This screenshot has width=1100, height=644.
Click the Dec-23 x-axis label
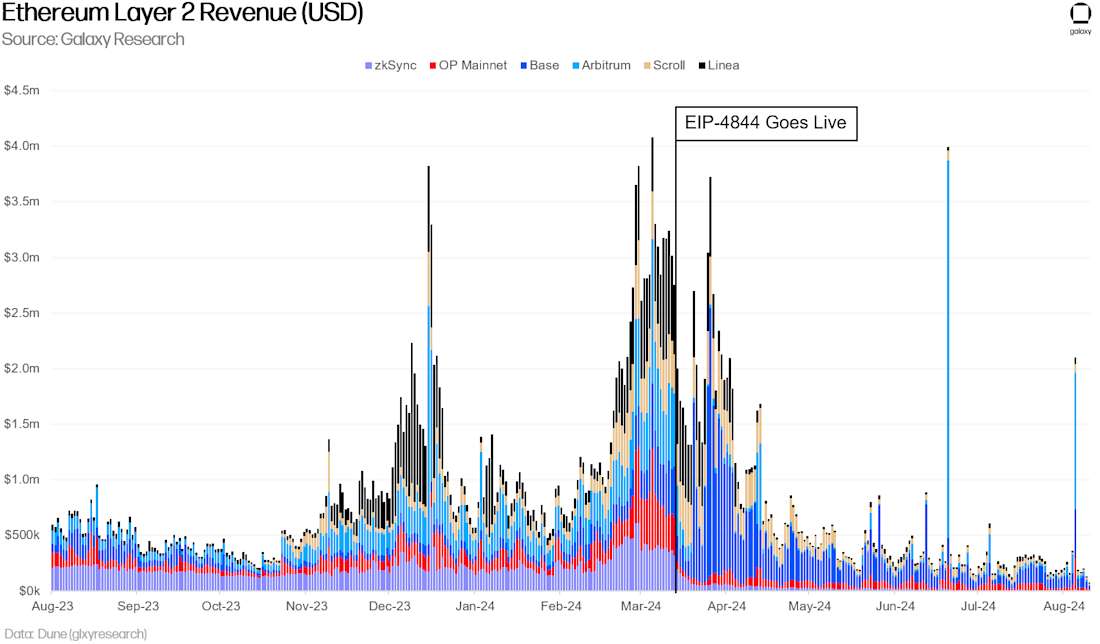coord(389,606)
